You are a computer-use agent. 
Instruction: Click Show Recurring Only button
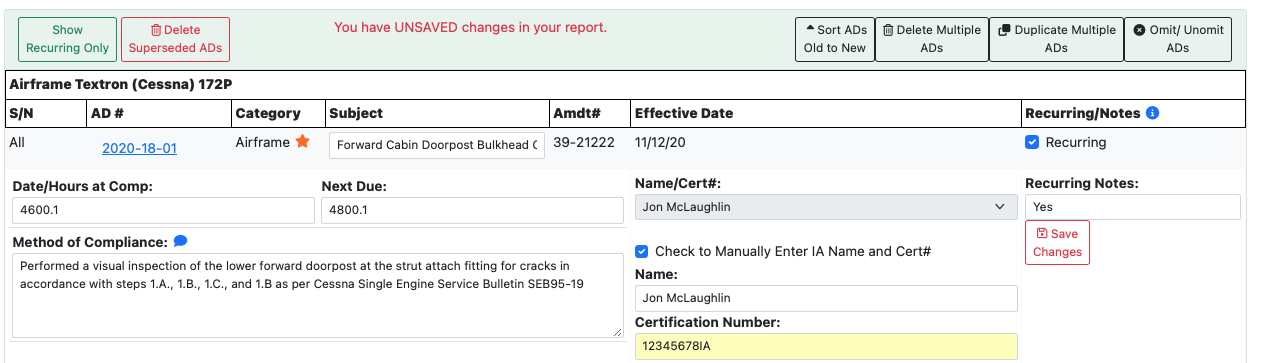click(x=68, y=39)
